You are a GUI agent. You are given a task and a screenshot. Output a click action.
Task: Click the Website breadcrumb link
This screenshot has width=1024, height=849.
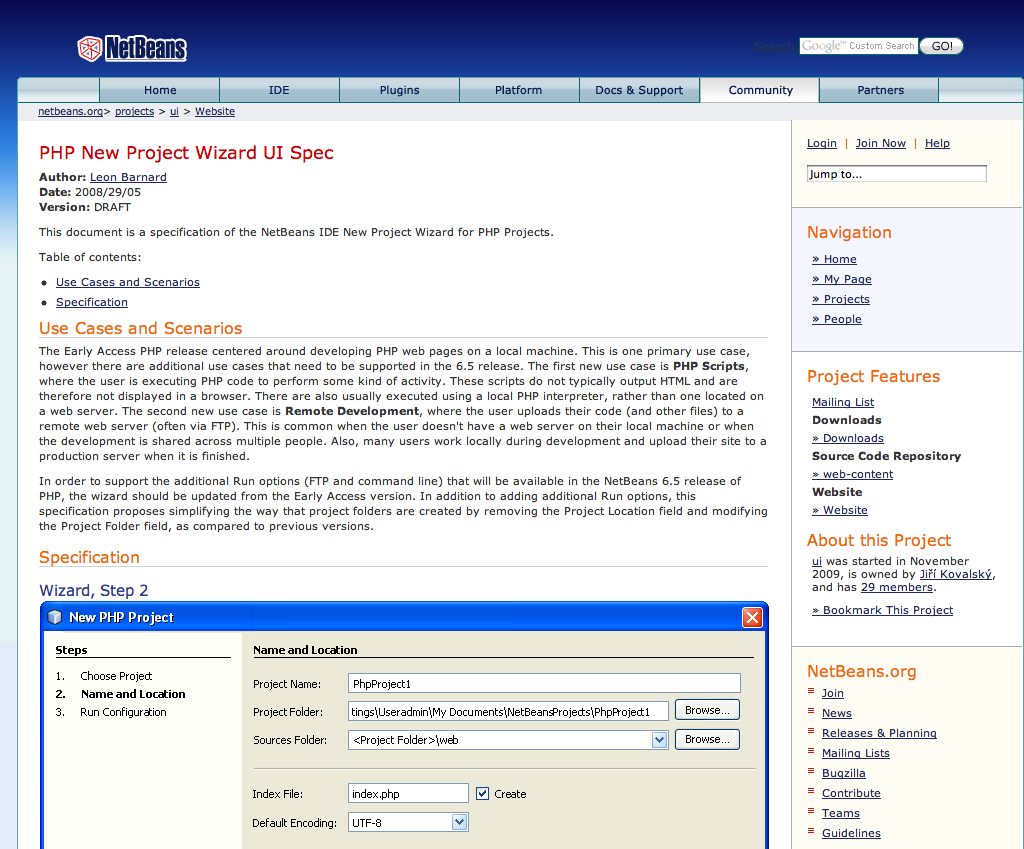(x=215, y=111)
